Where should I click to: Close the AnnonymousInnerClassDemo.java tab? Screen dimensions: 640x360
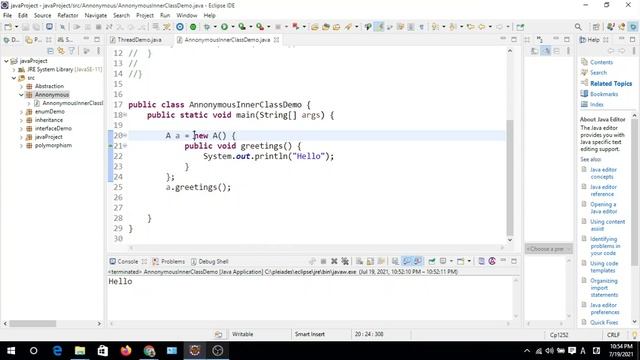pyautogui.click(x=276, y=40)
